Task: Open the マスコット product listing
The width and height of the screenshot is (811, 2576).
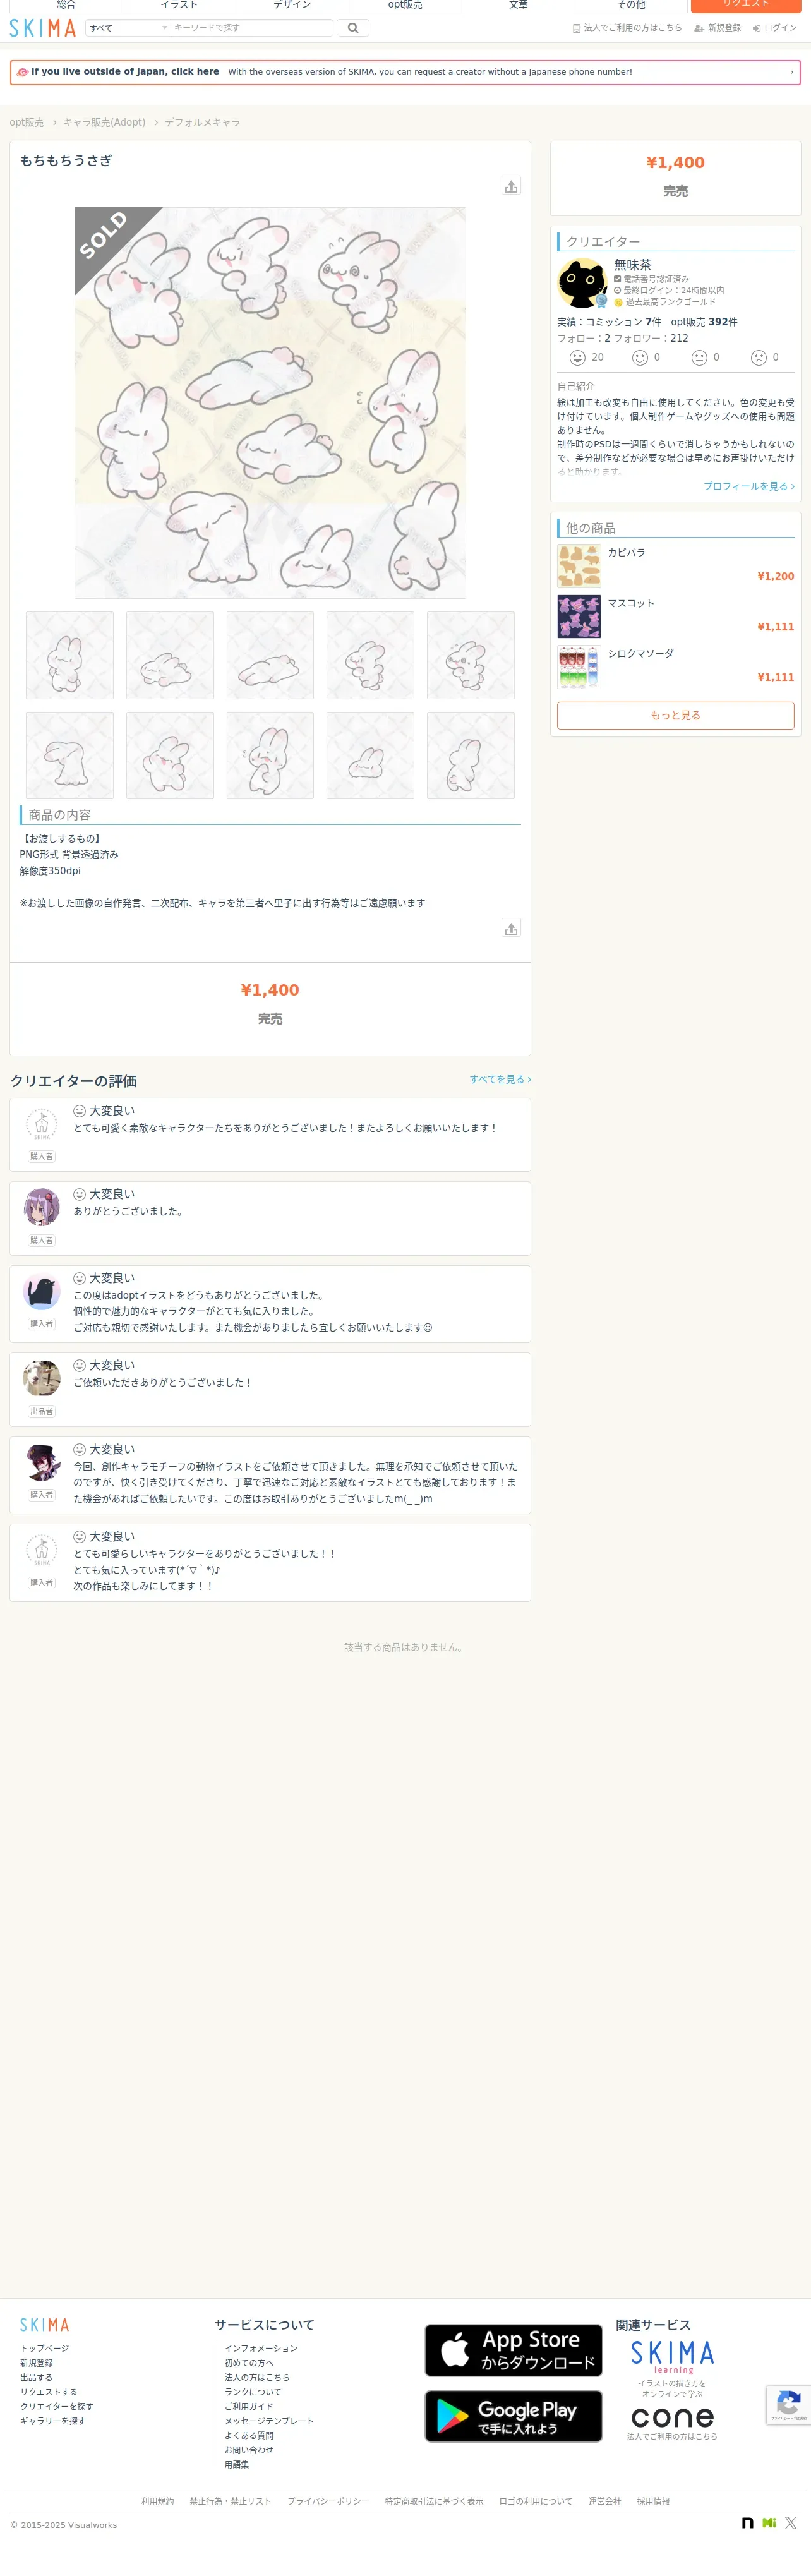Action: [x=676, y=616]
